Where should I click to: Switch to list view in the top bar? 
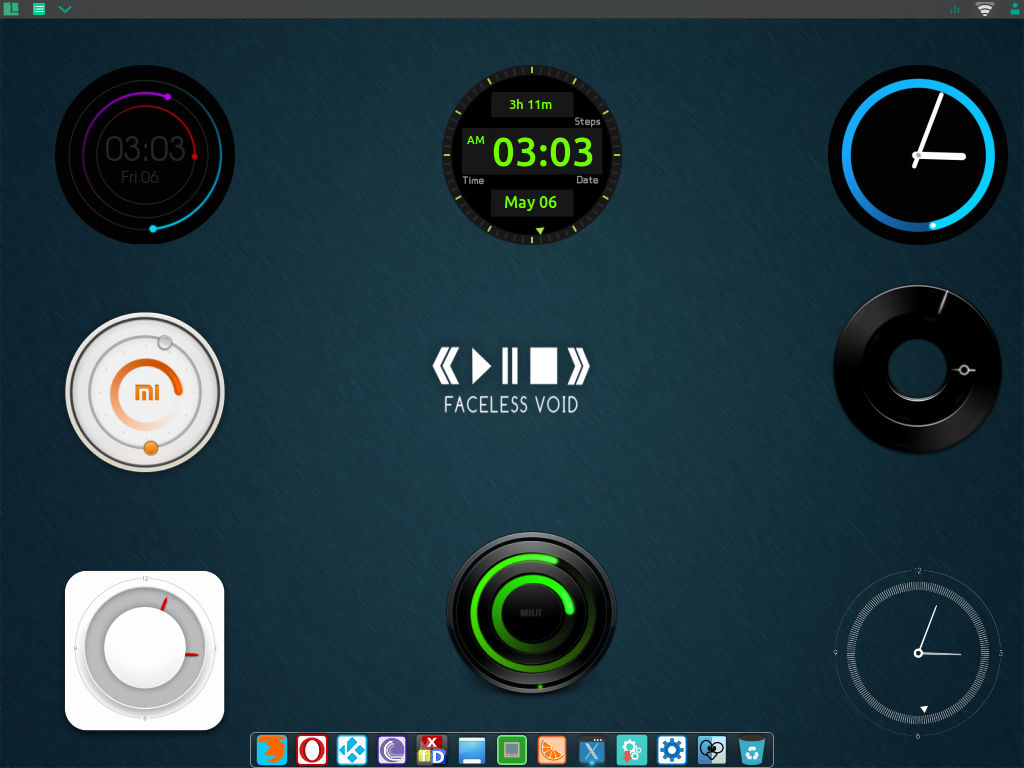pos(38,9)
